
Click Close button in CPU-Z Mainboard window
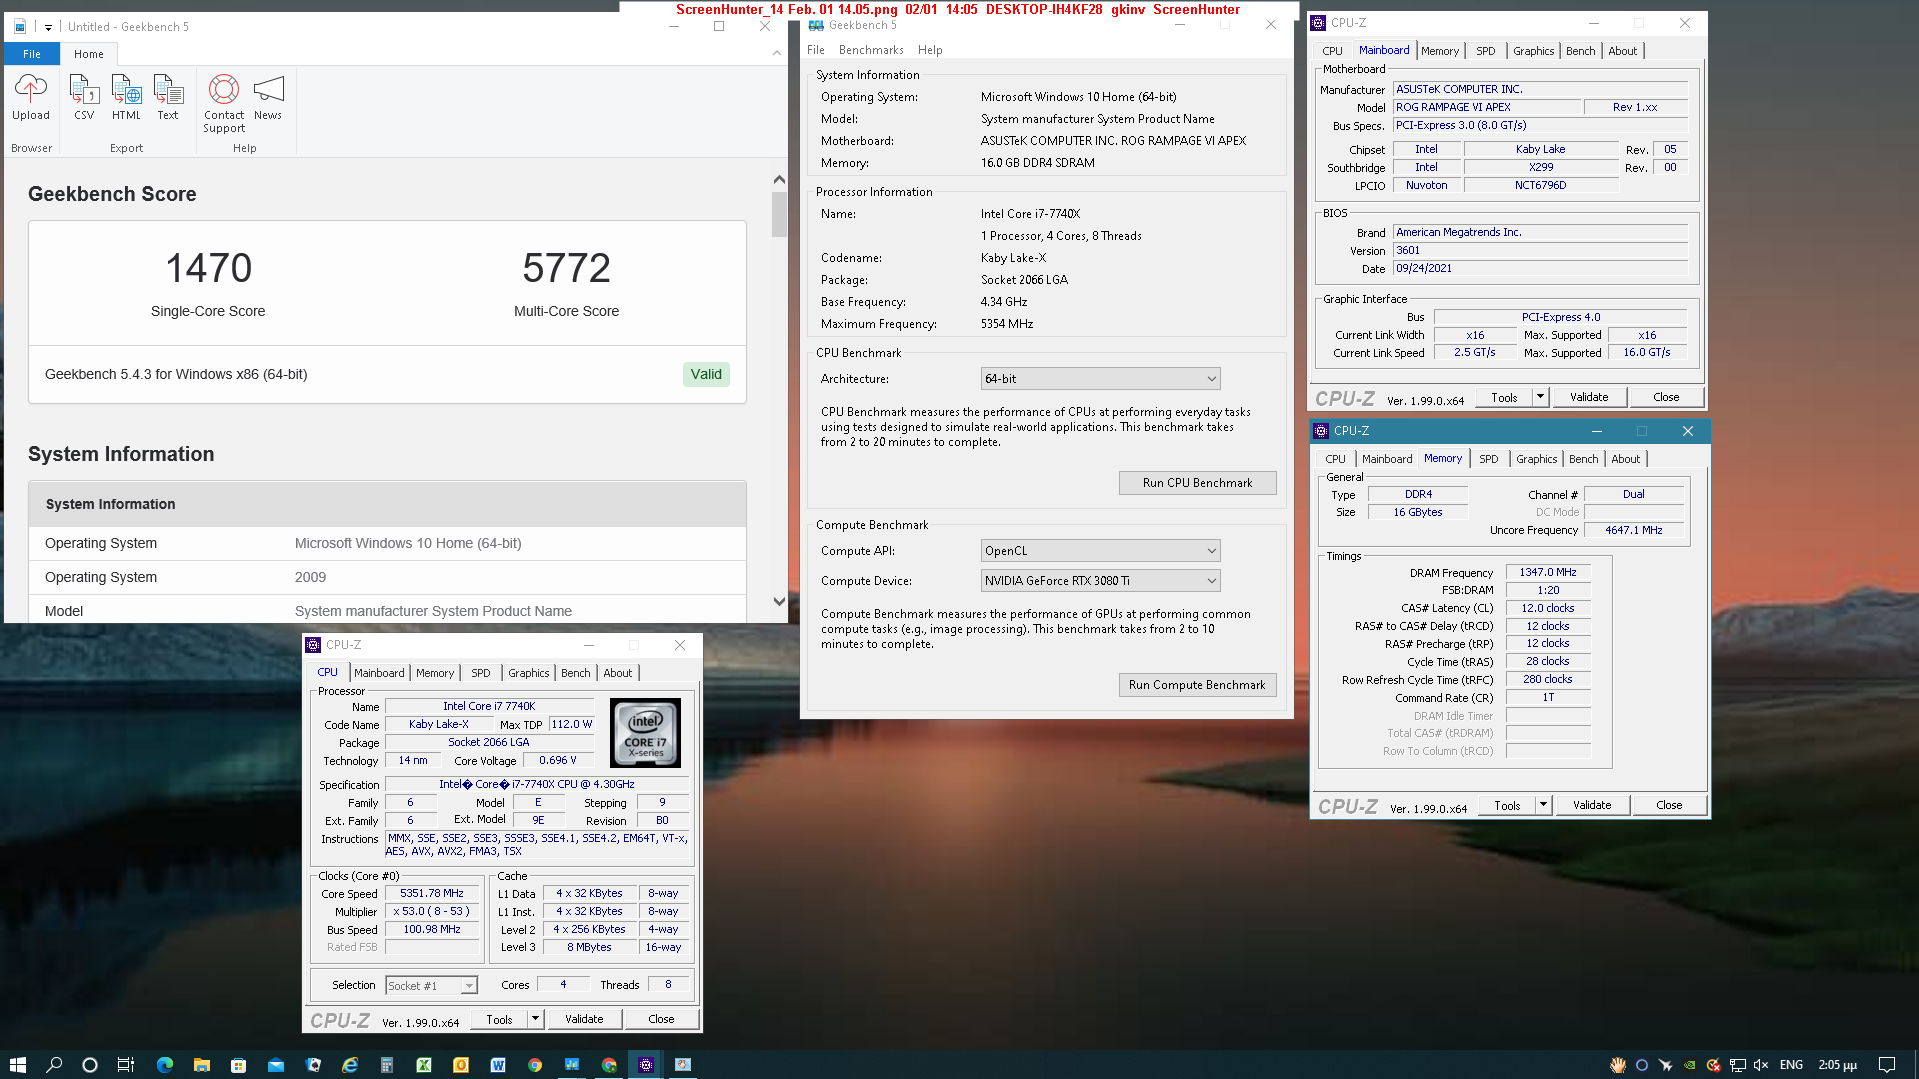1666,398
